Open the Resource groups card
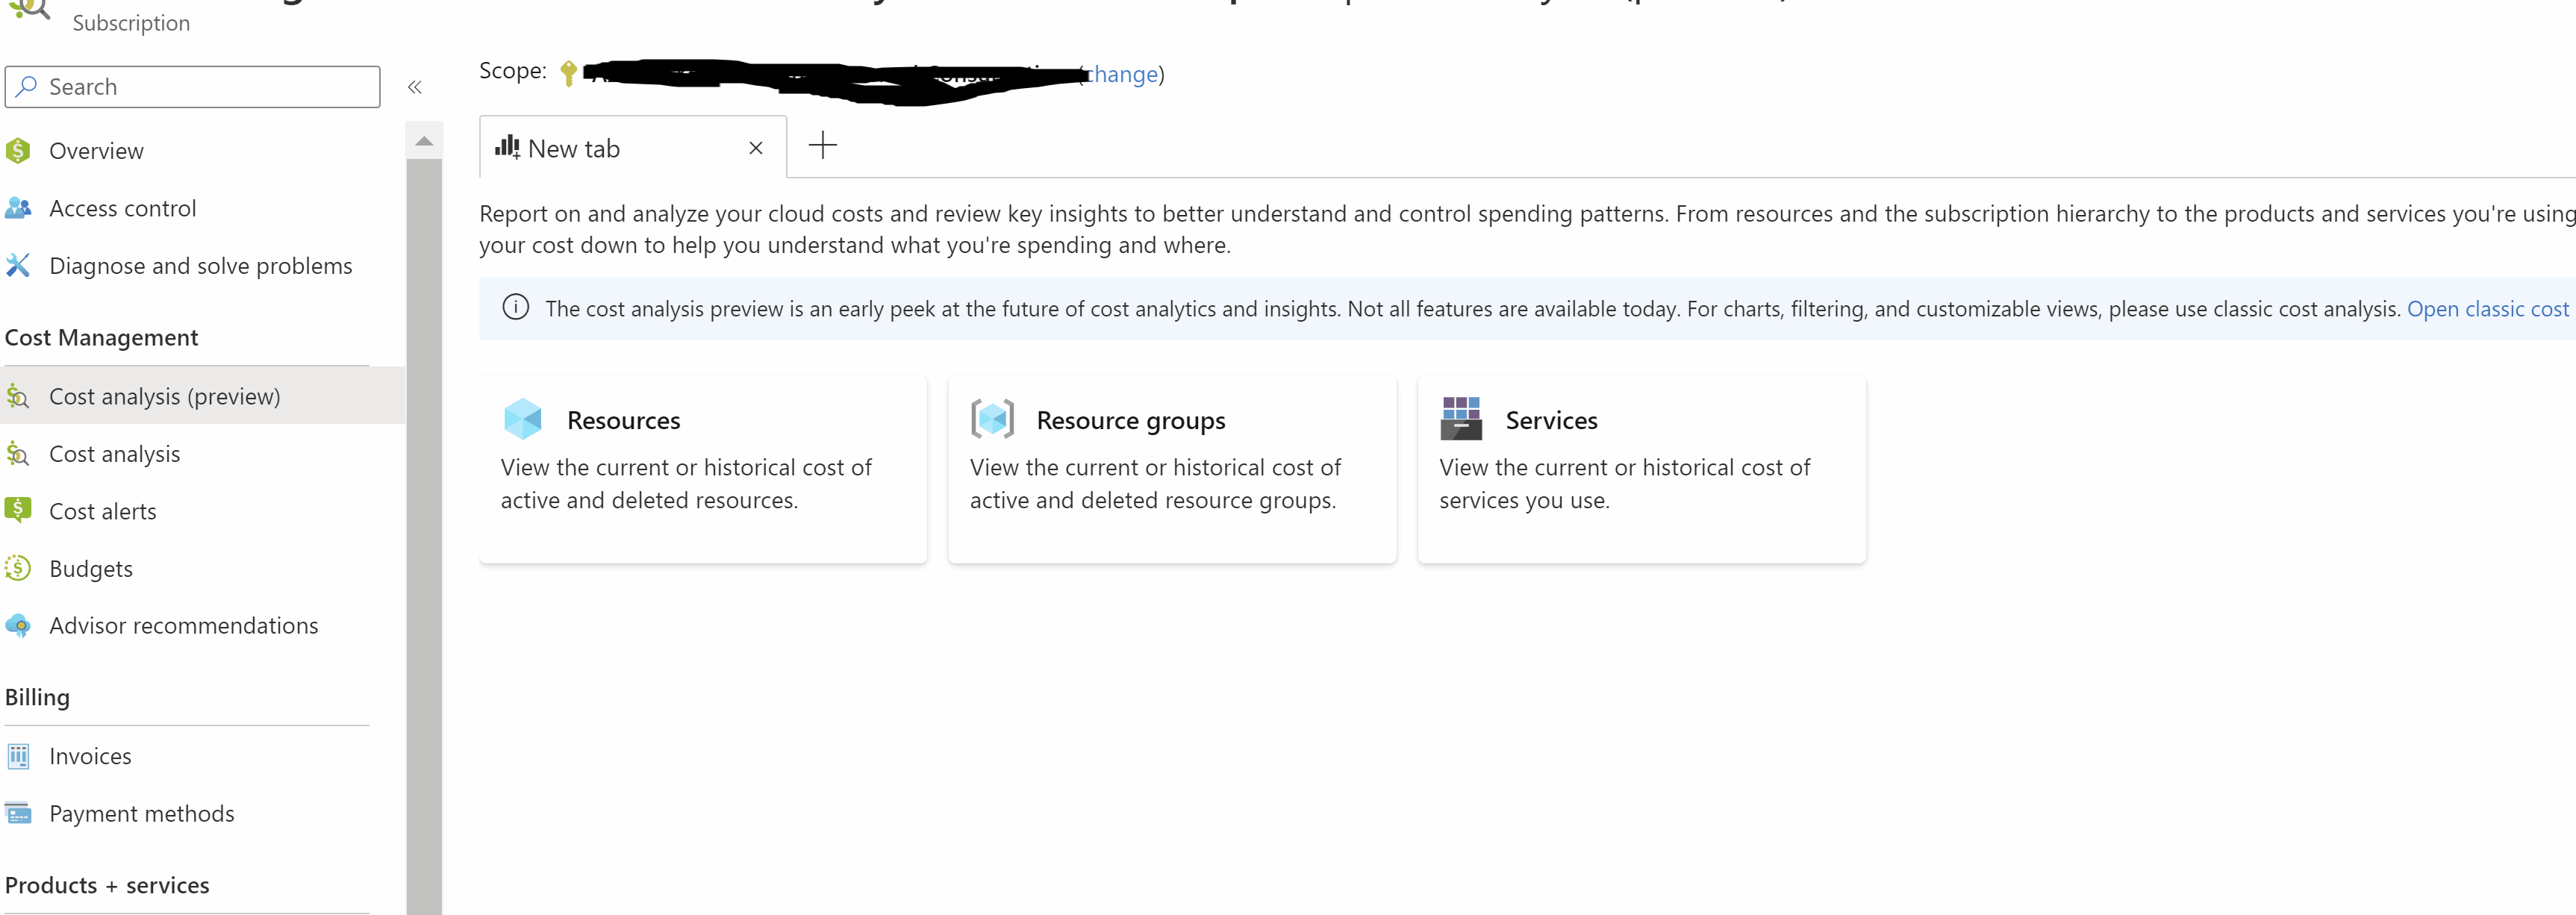This screenshot has width=2576, height=915. (1171, 468)
